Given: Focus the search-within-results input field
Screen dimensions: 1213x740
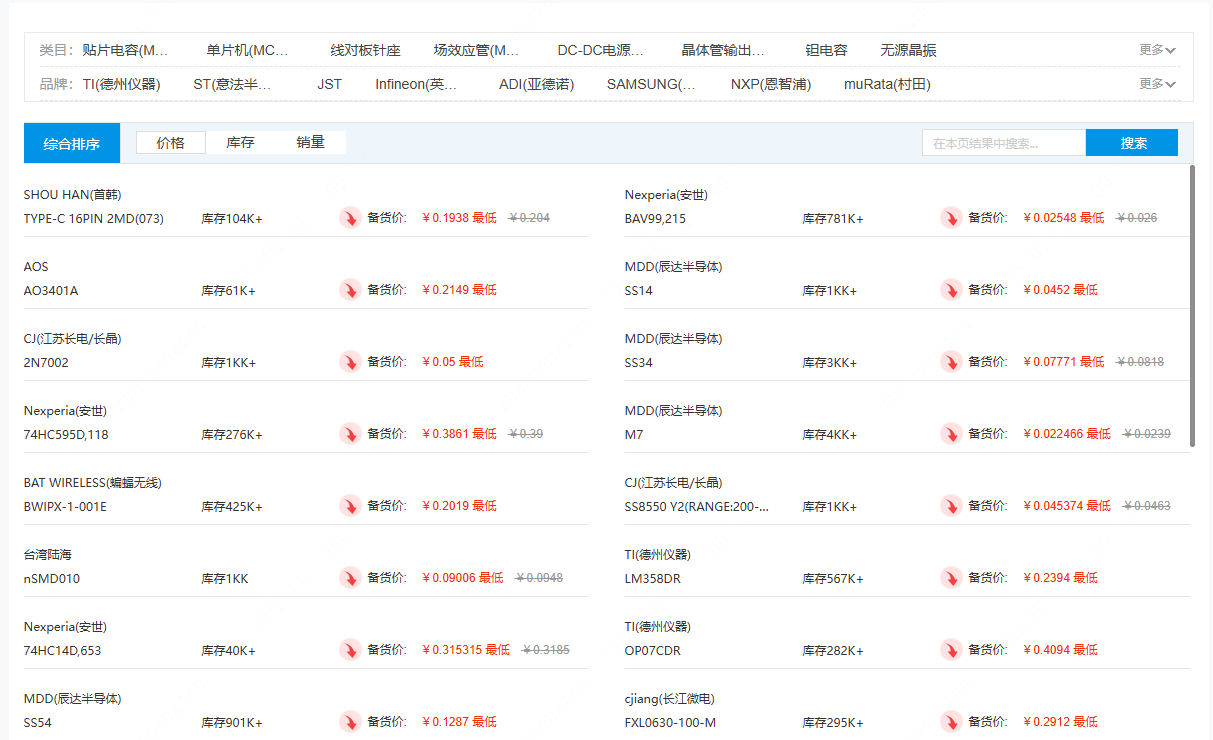Looking at the screenshot, I should [x=1003, y=143].
